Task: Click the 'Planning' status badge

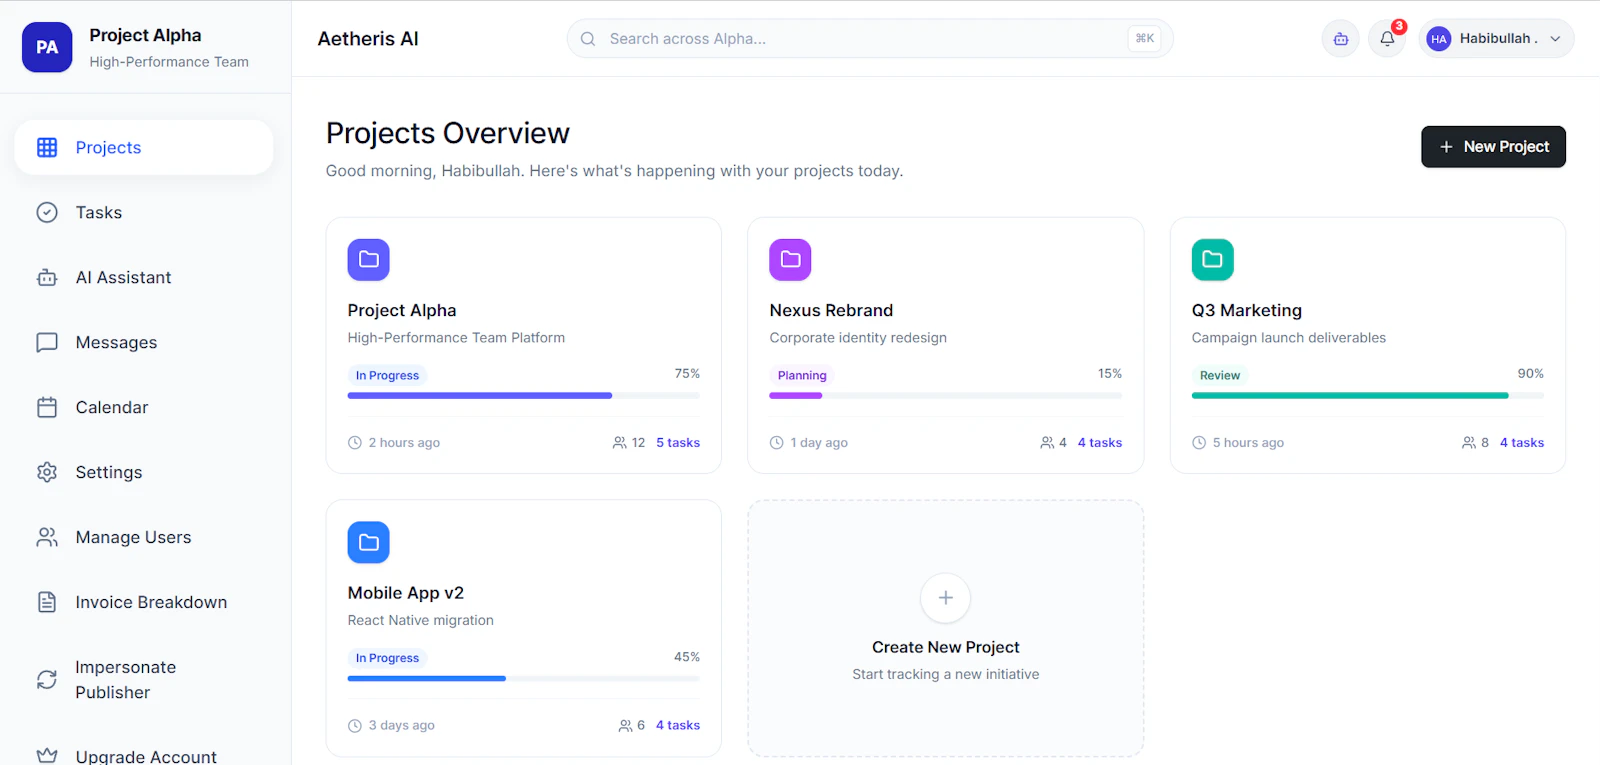Action: 802,376
